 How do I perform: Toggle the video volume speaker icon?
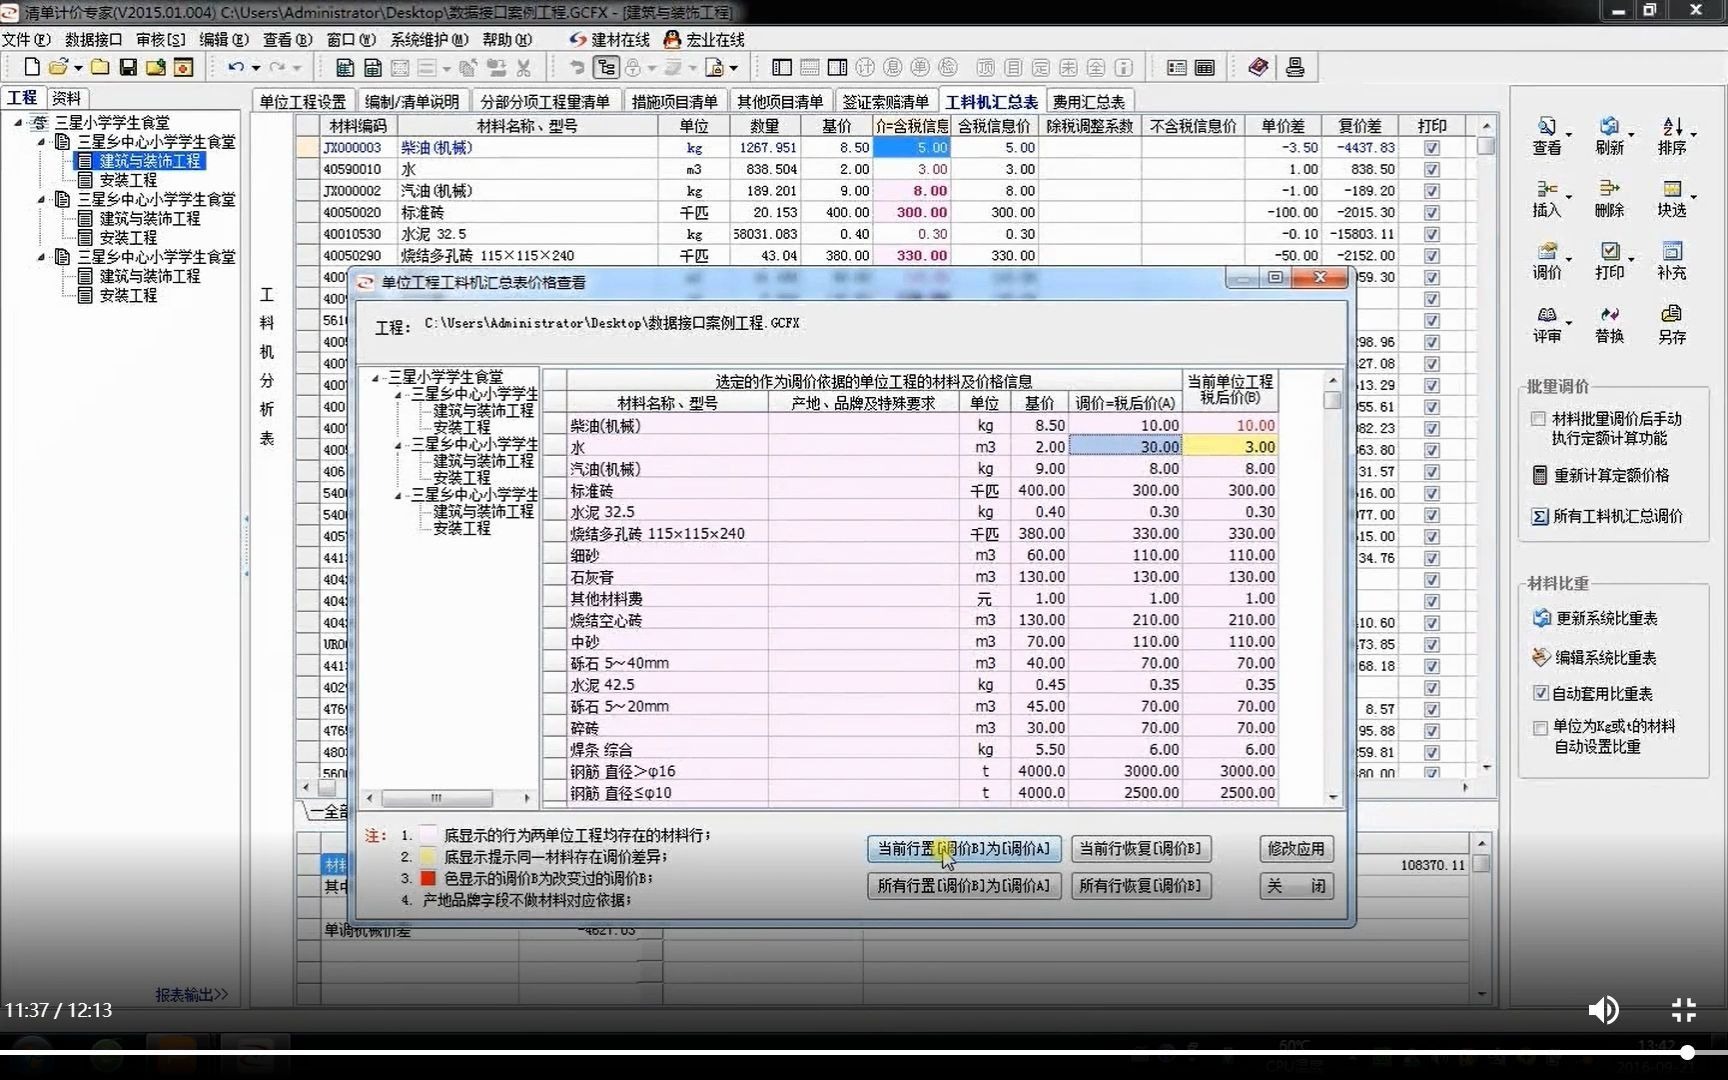click(1603, 1010)
